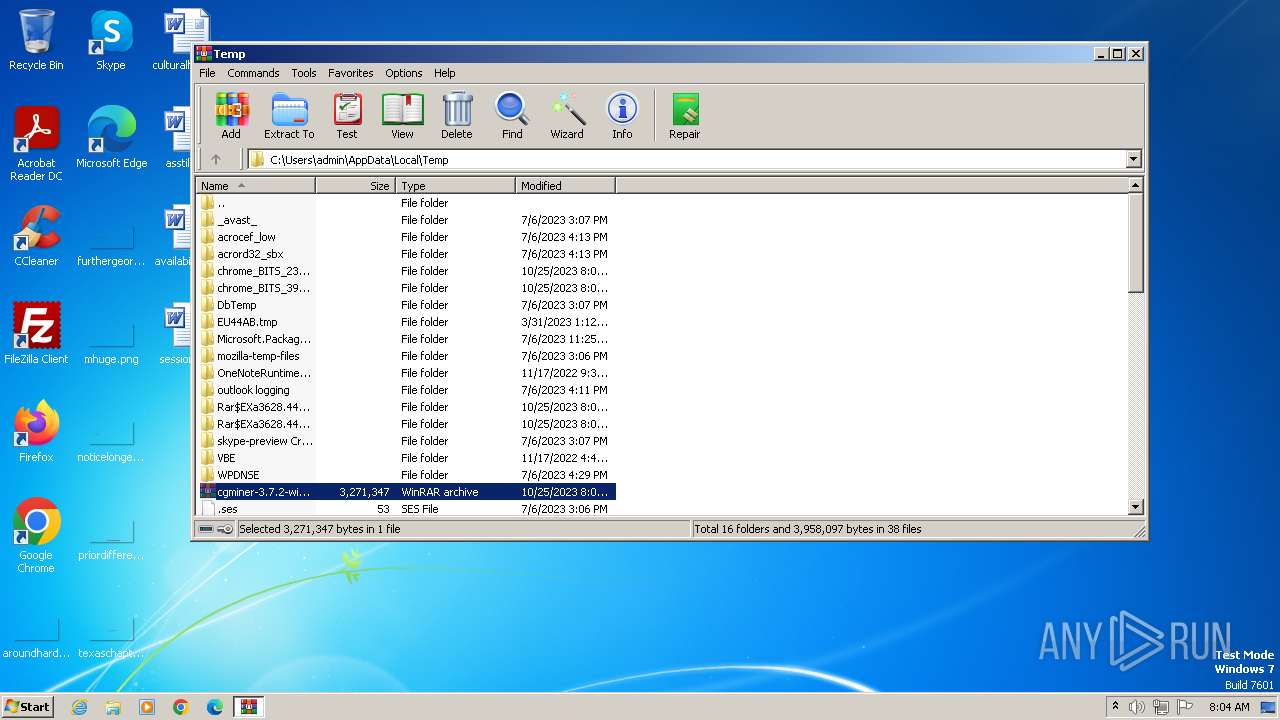
Task: Go up one folder level arrow
Action: pyautogui.click(x=216, y=159)
